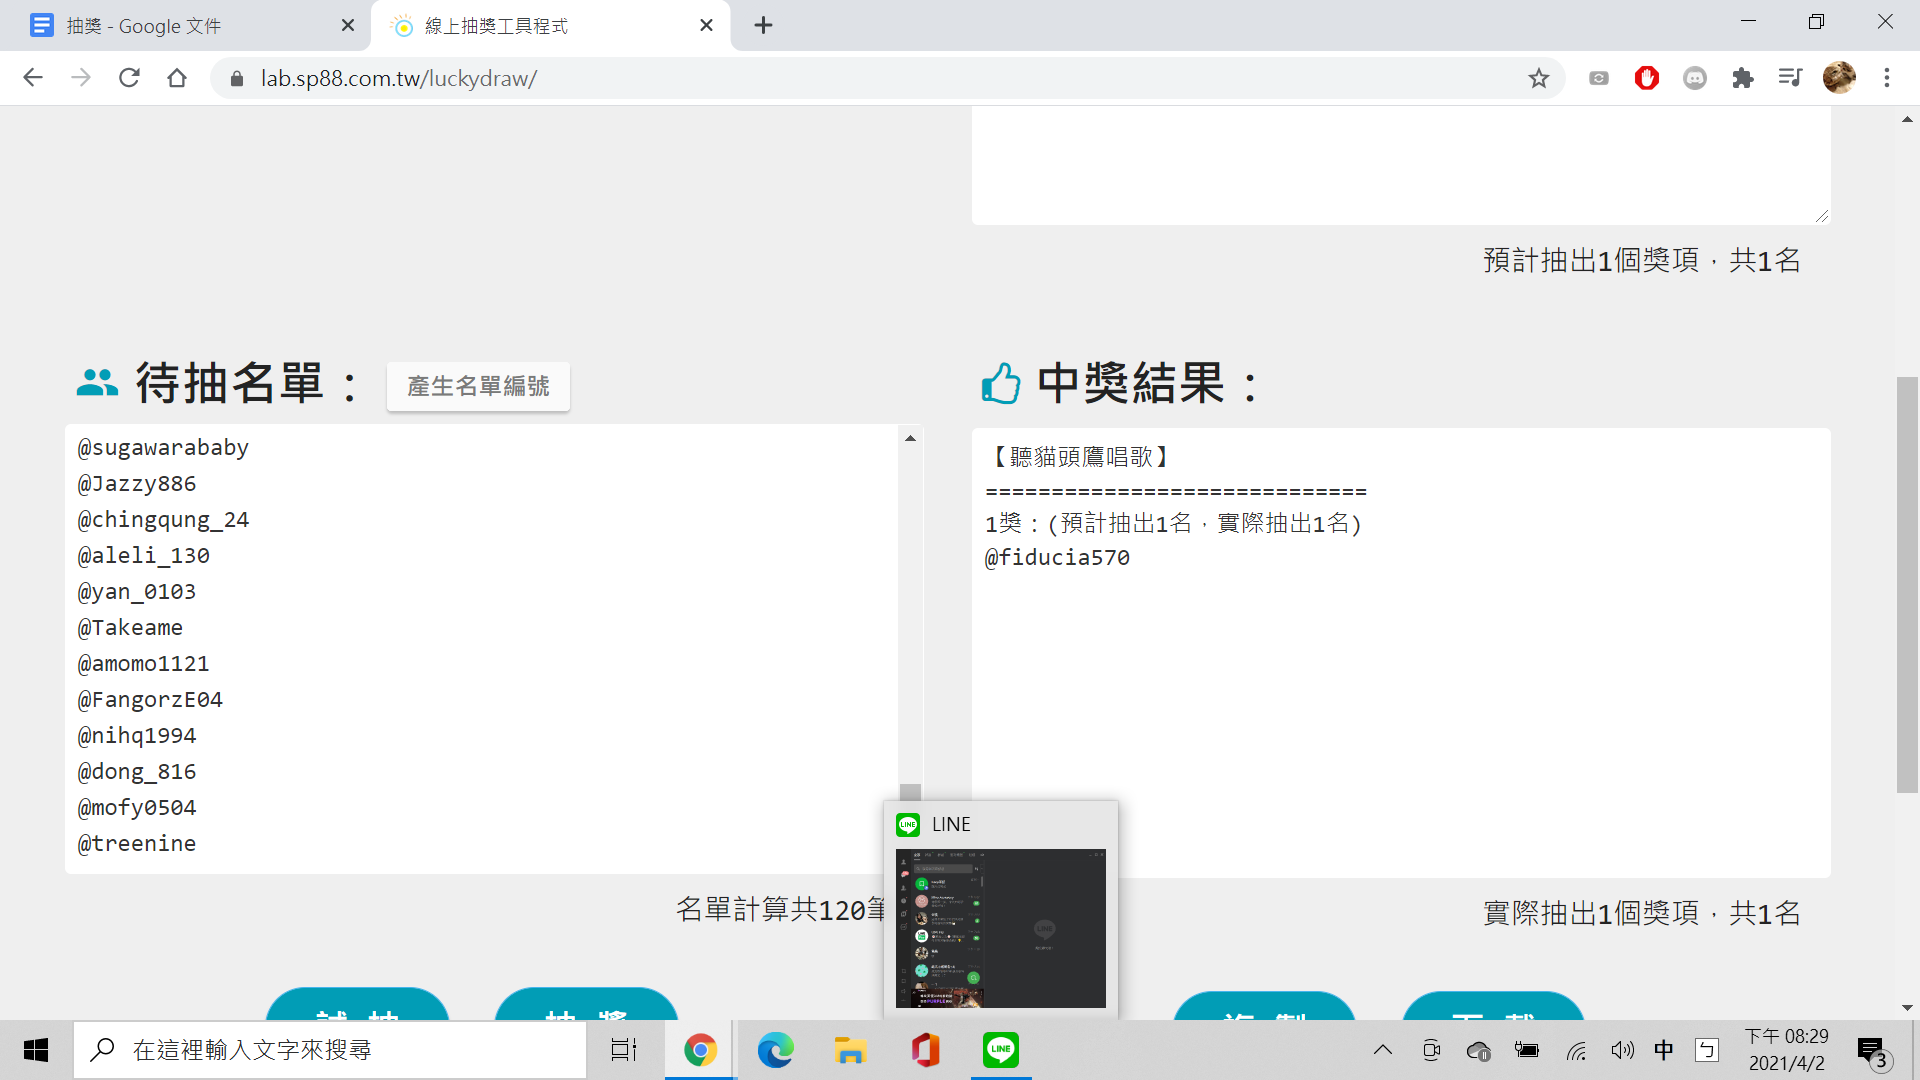Image resolution: width=1920 pixels, height=1080 pixels.
Task: Open a new browser tab
Action: (763, 26)
